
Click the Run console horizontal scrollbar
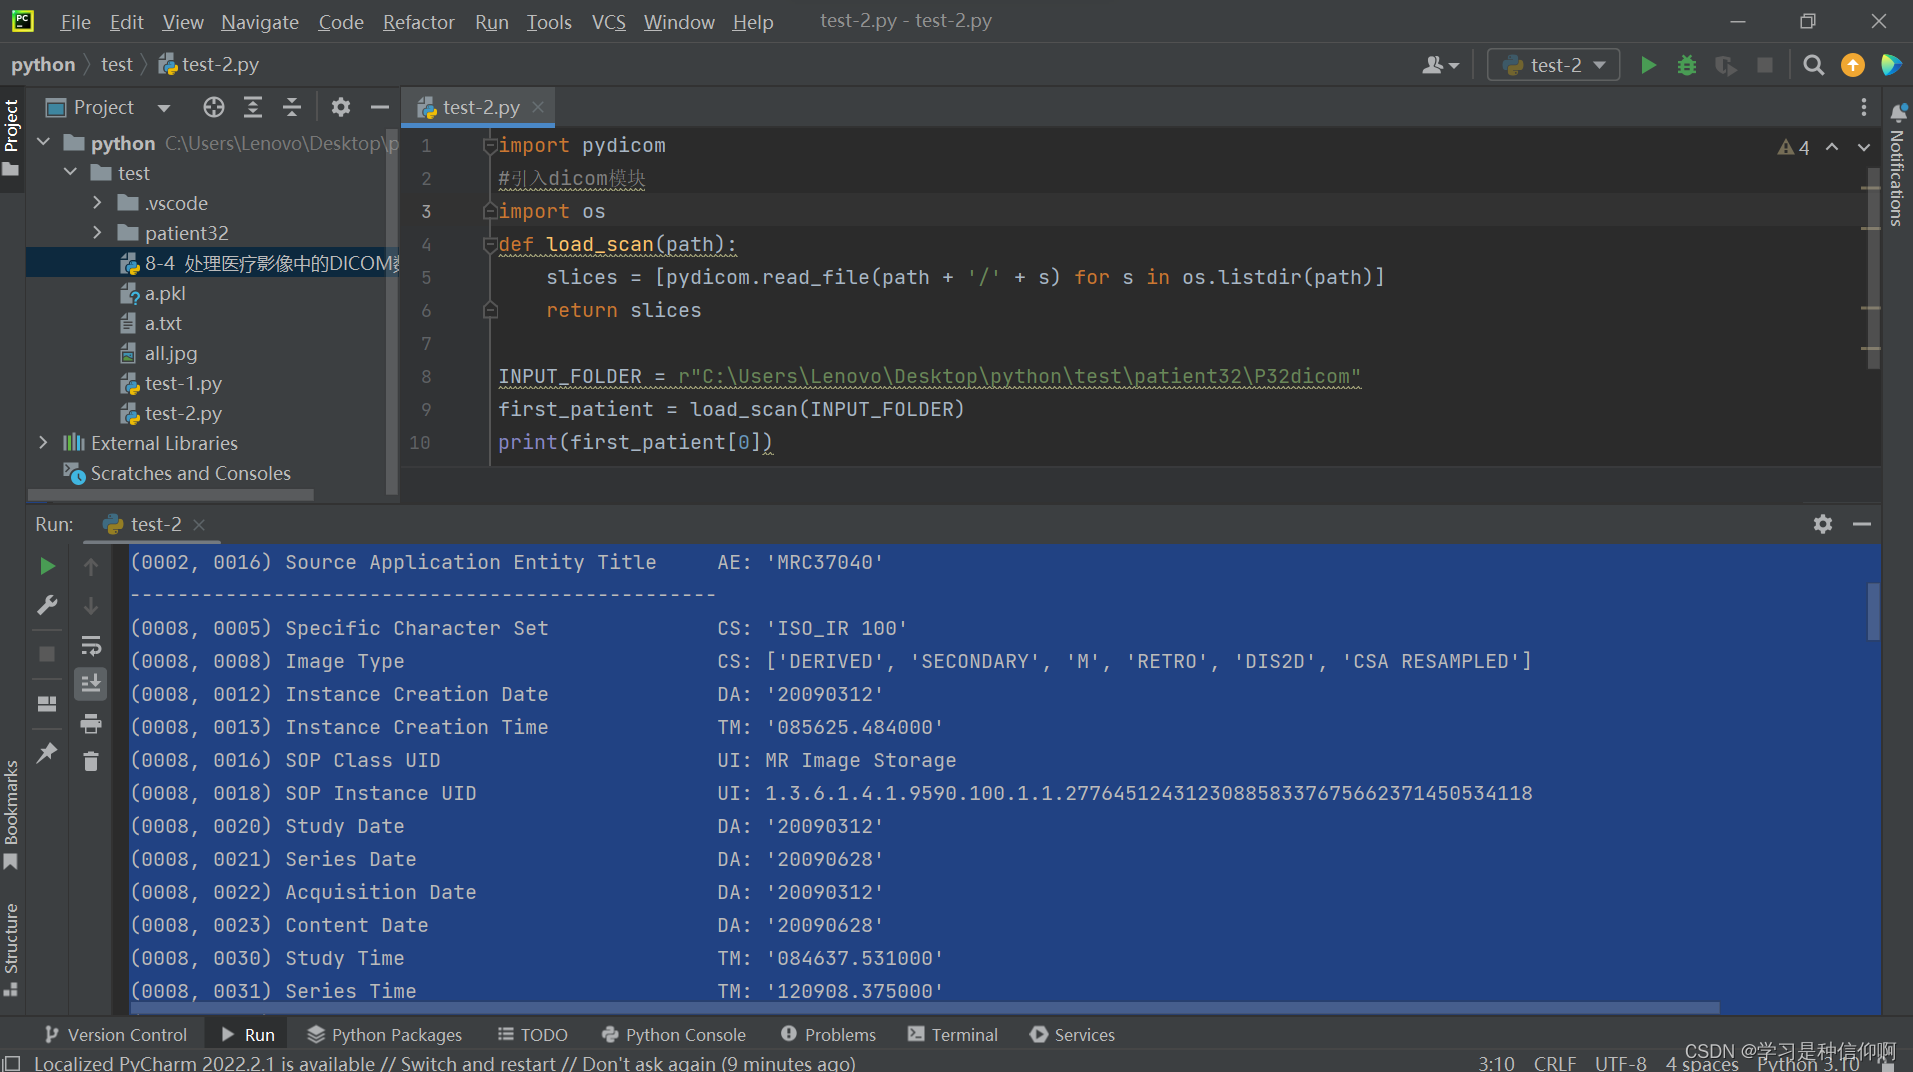click(x=925, y=1008)
